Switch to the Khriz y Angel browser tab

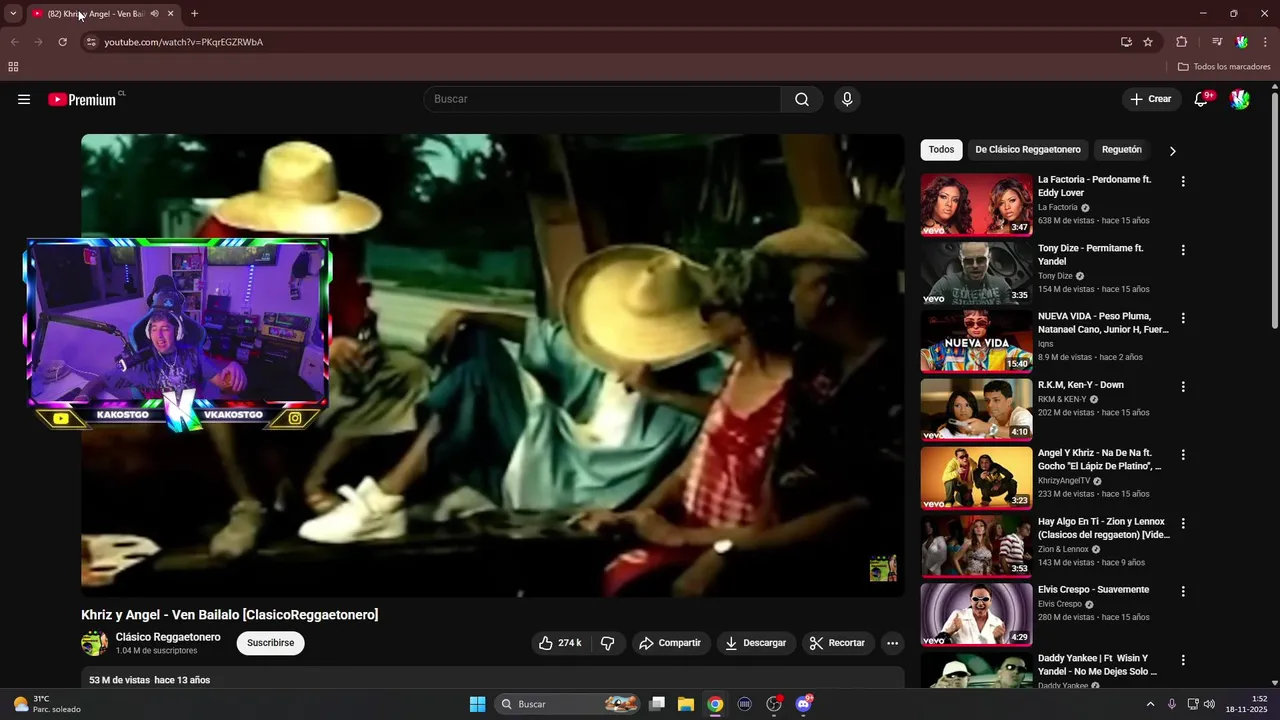[x=96, y=14]
